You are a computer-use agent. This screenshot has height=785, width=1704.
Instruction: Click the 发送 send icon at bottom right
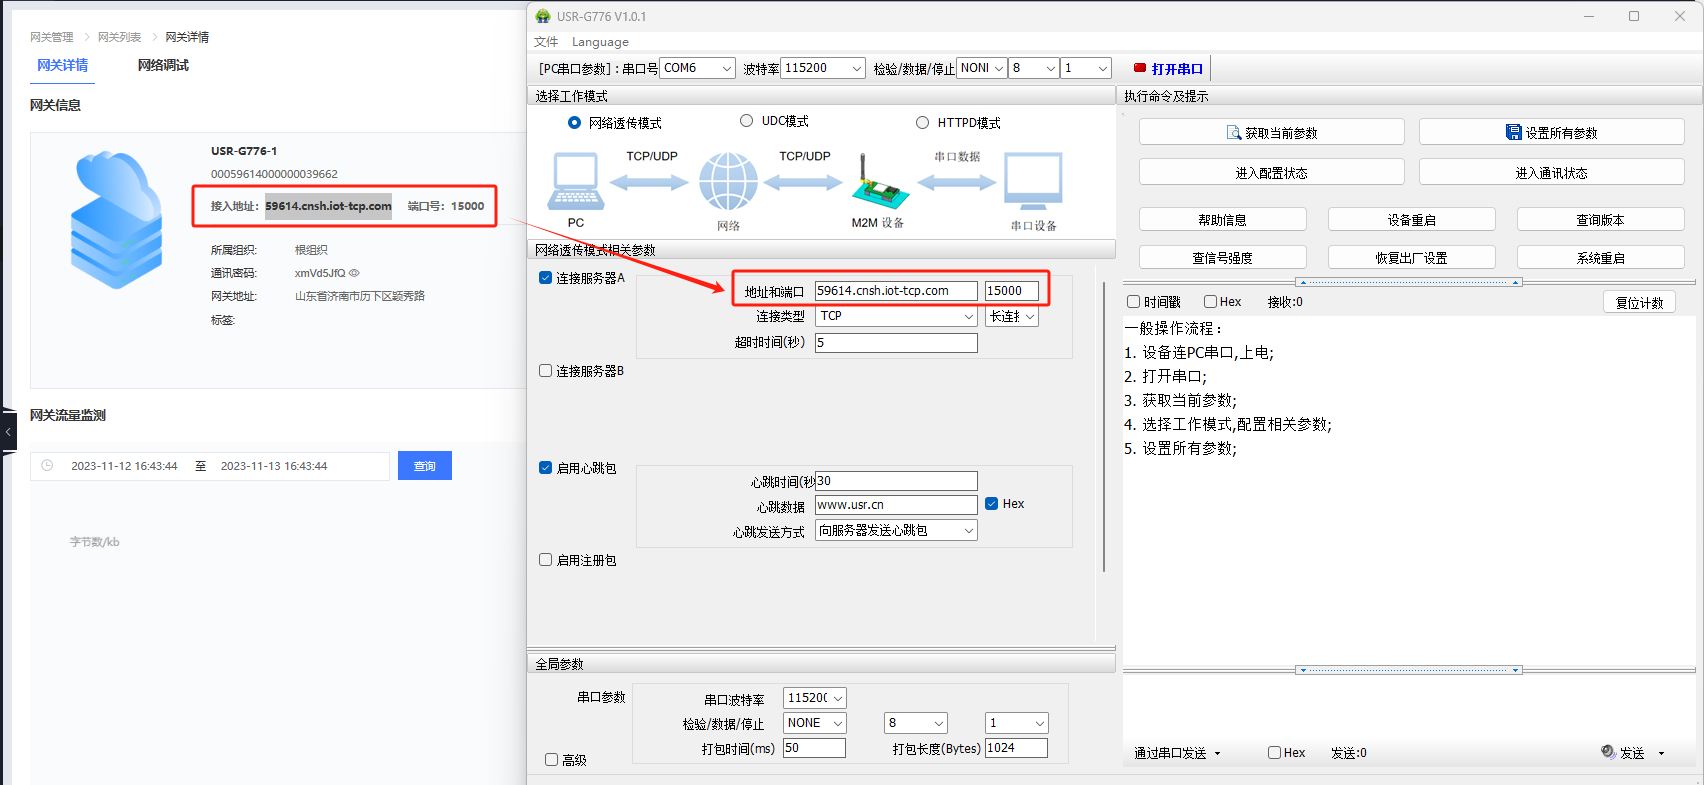[x=1608, y=752]
